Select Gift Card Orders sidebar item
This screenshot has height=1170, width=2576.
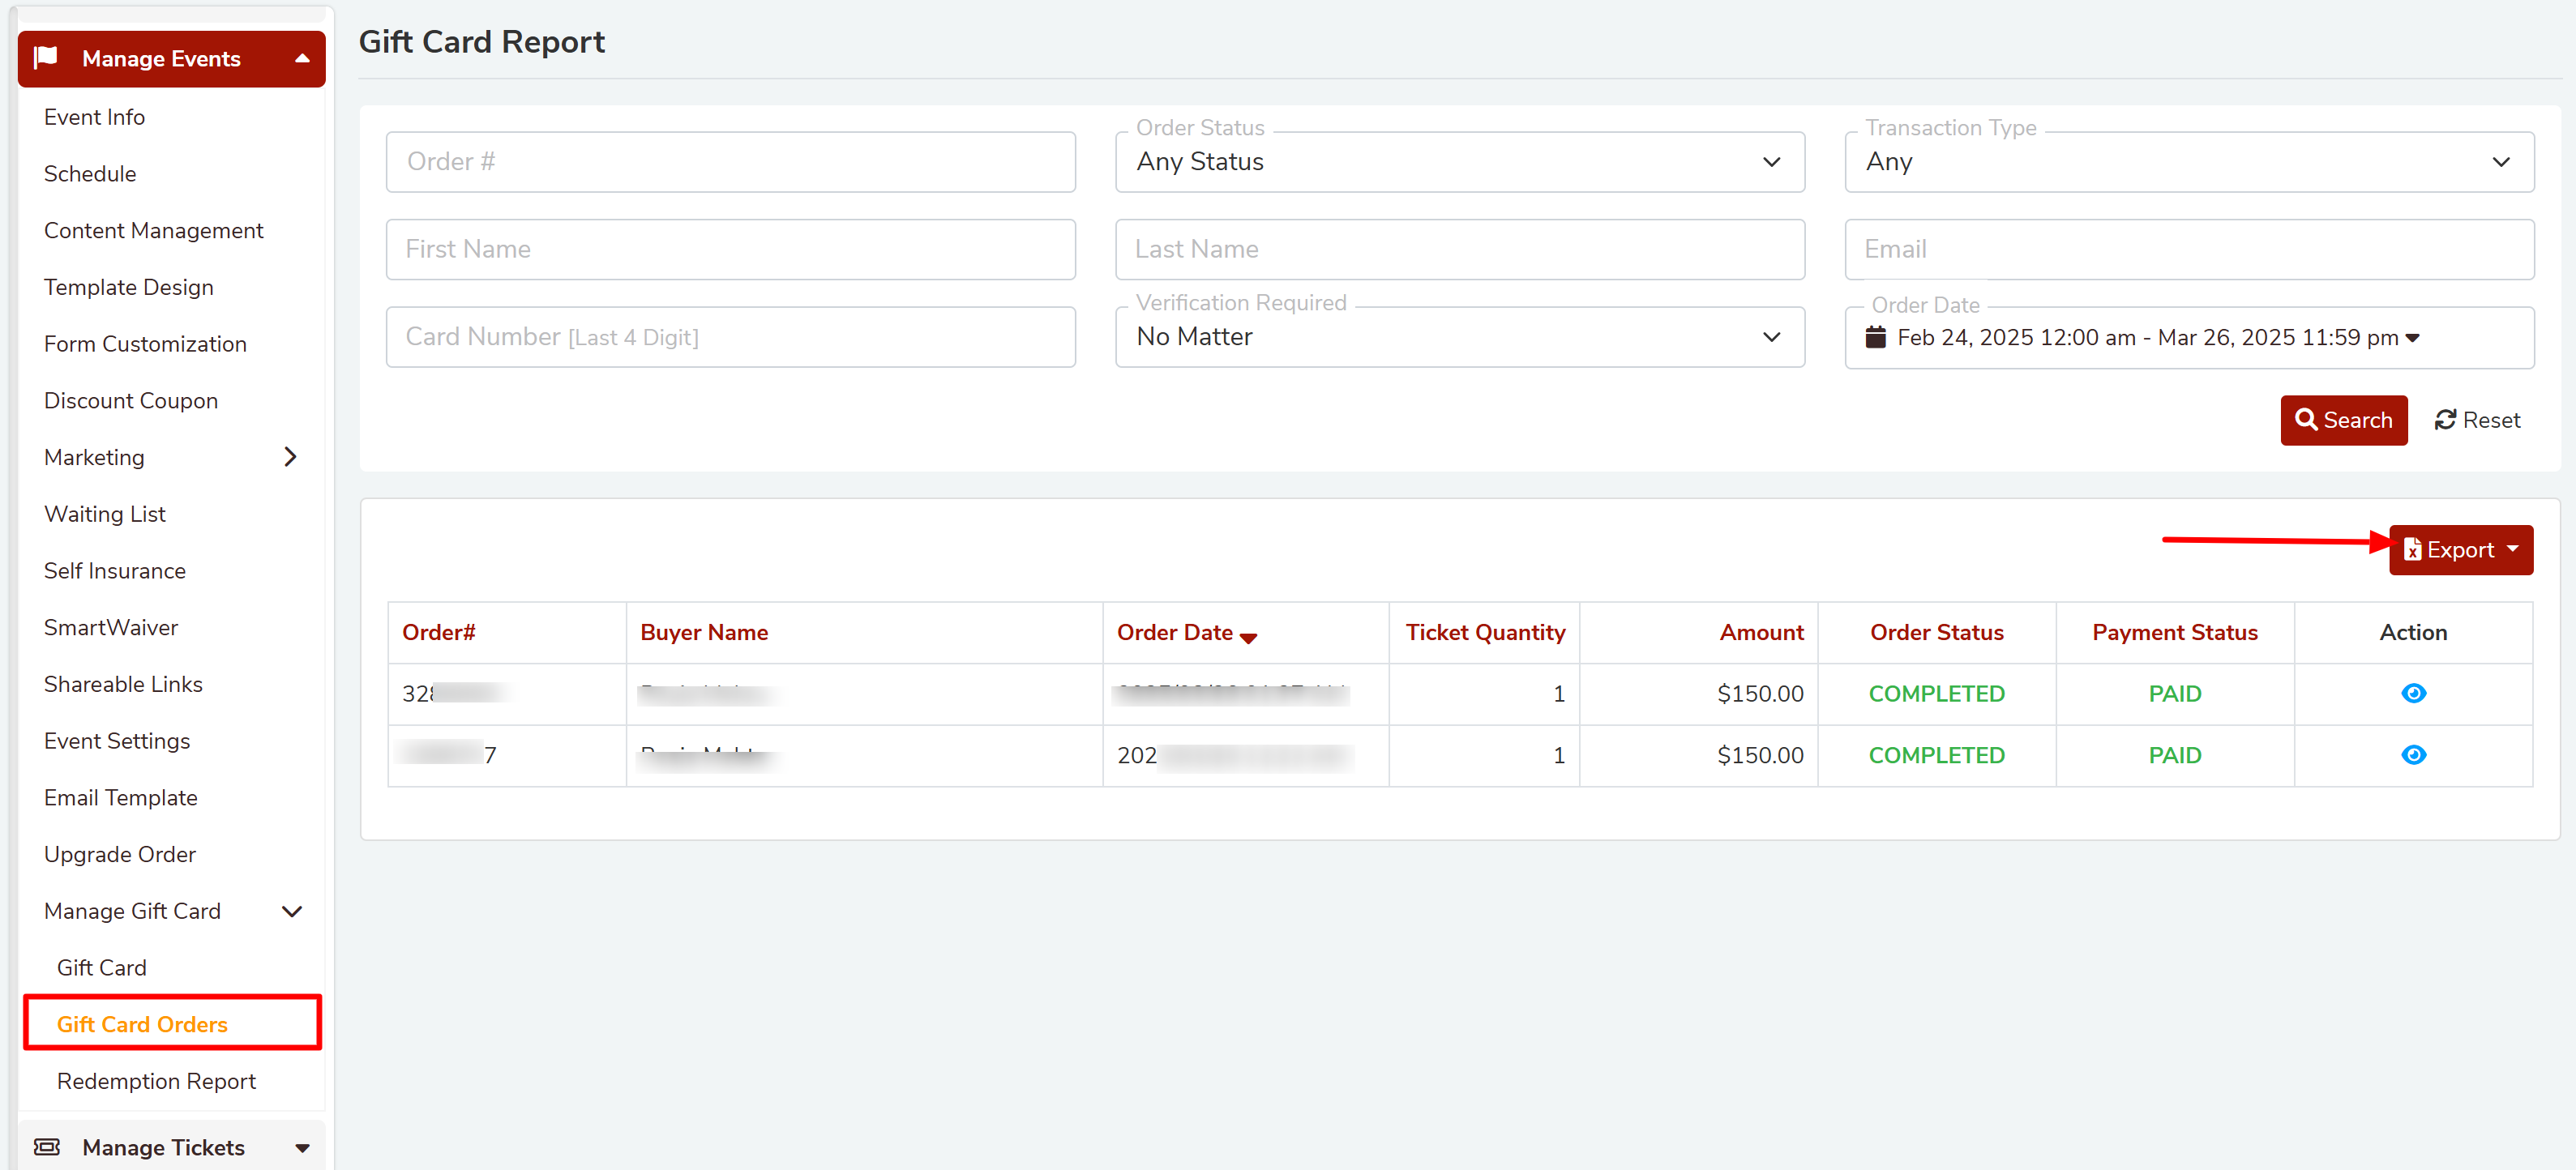[142, 1023]
